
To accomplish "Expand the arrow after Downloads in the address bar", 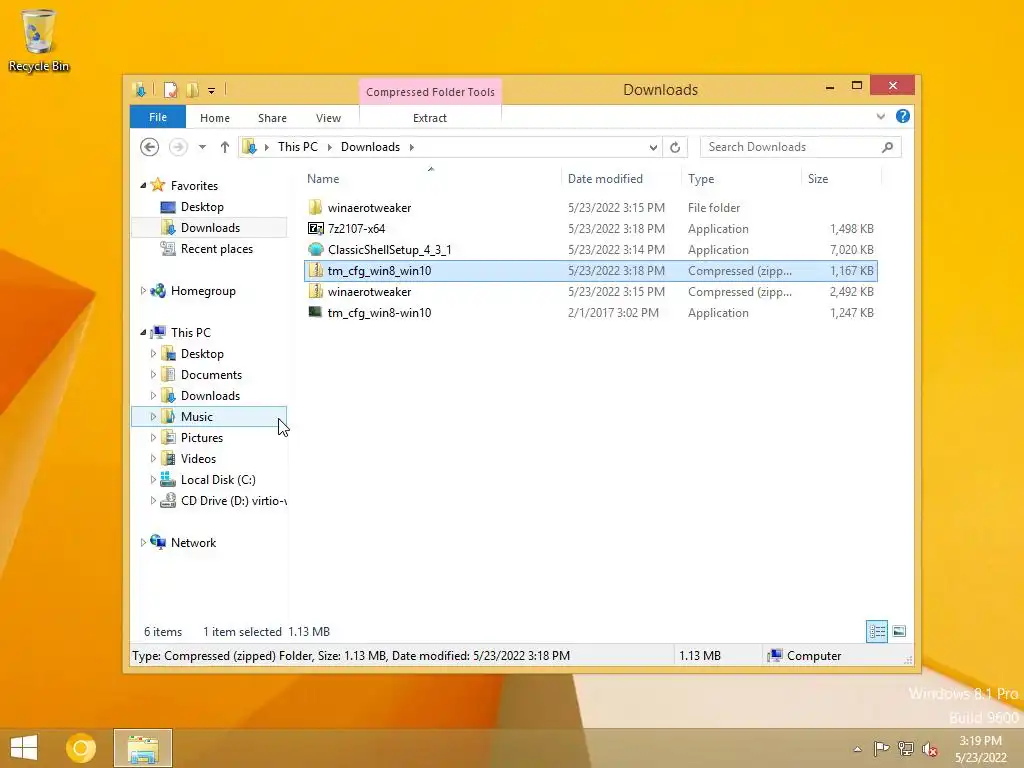I will point(411,147).
